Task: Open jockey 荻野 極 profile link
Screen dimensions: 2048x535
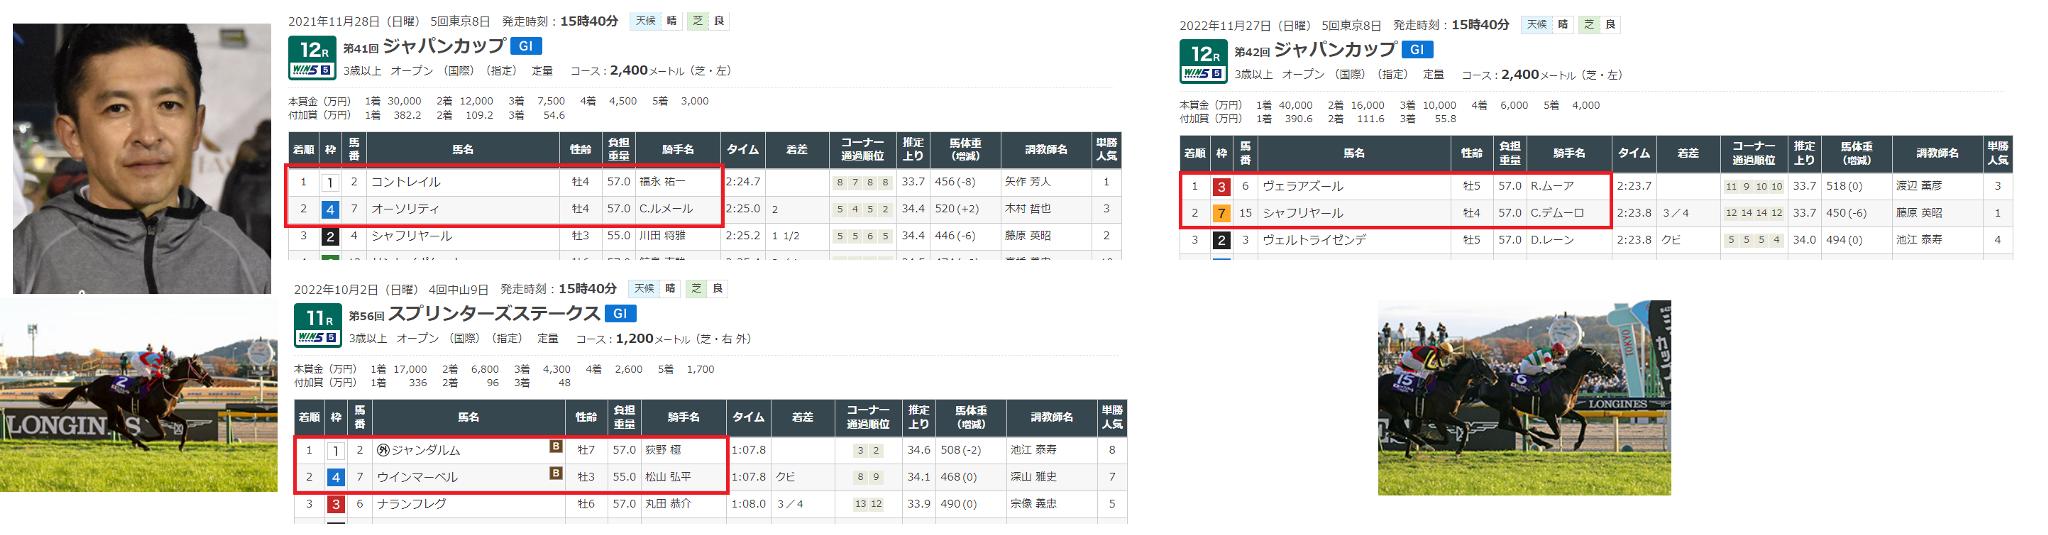Action: coord(662,451)
